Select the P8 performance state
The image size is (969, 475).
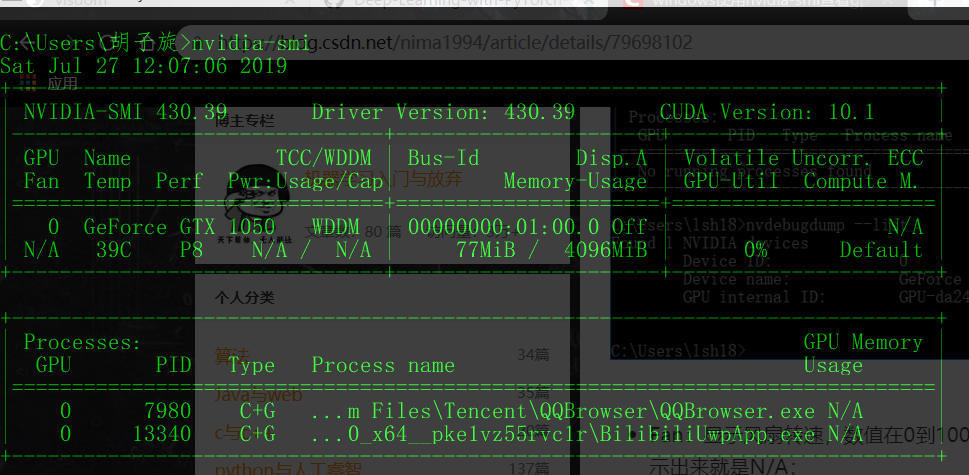click(x=192, y=250)
